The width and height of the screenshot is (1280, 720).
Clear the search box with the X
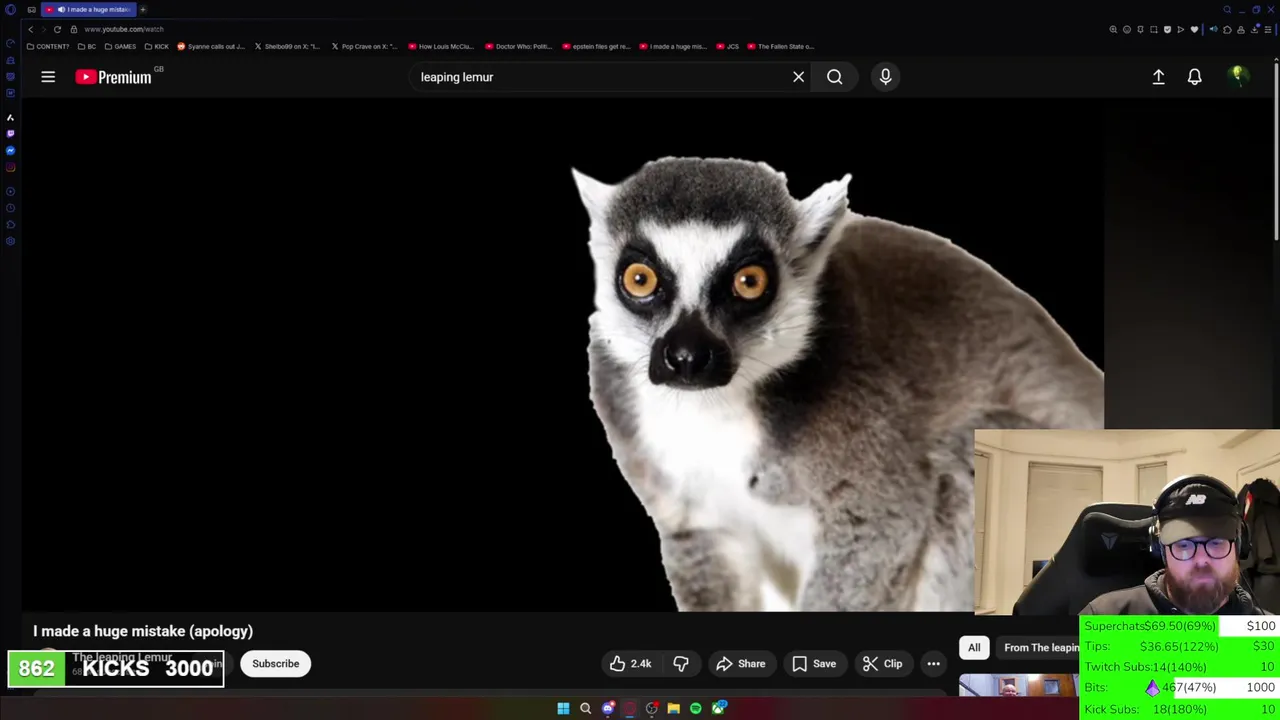(798, 77)
